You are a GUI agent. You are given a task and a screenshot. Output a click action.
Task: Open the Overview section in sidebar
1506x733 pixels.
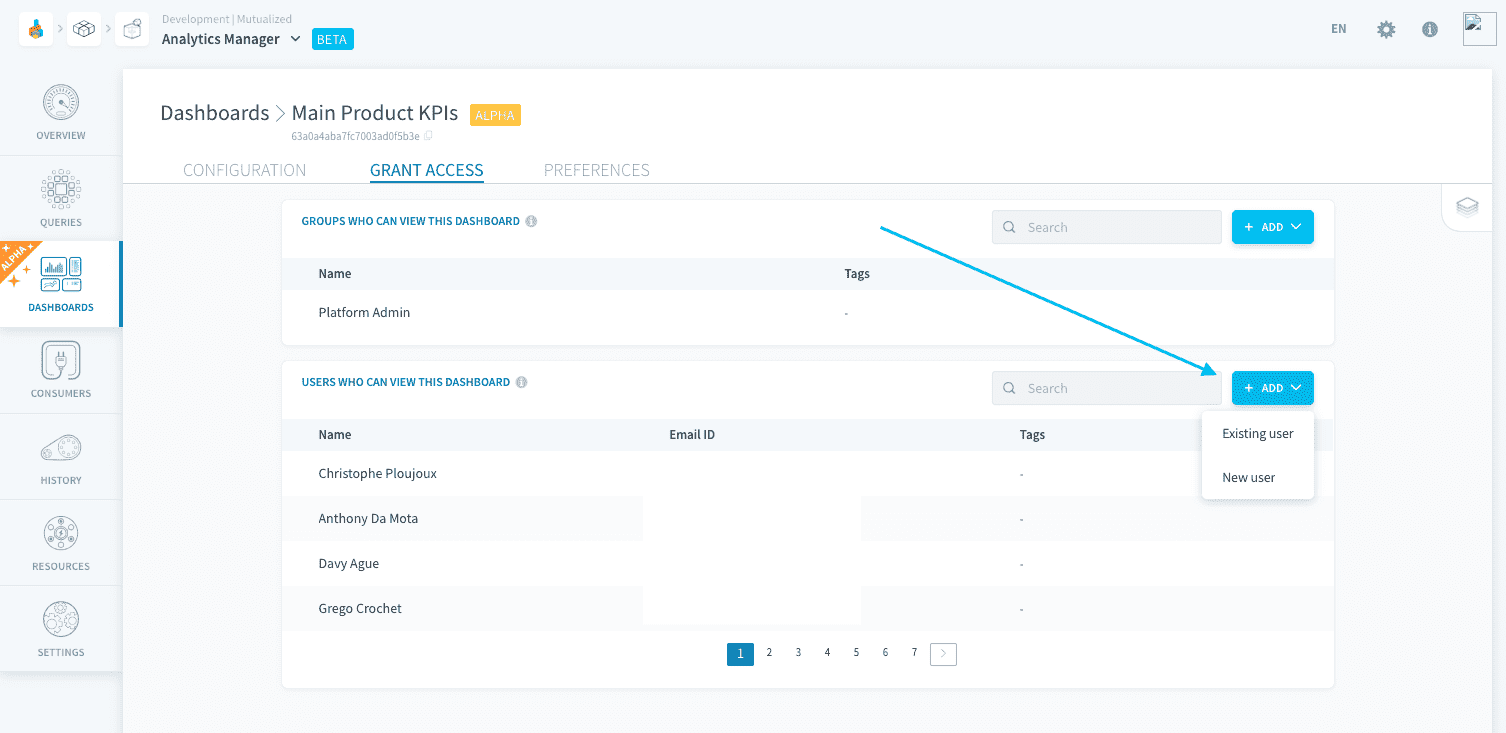61,113
